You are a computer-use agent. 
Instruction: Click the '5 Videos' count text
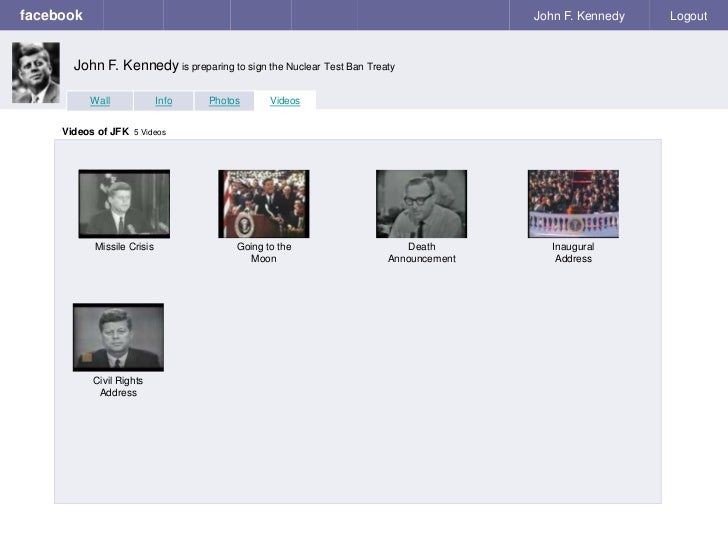[x=150, y=132]
